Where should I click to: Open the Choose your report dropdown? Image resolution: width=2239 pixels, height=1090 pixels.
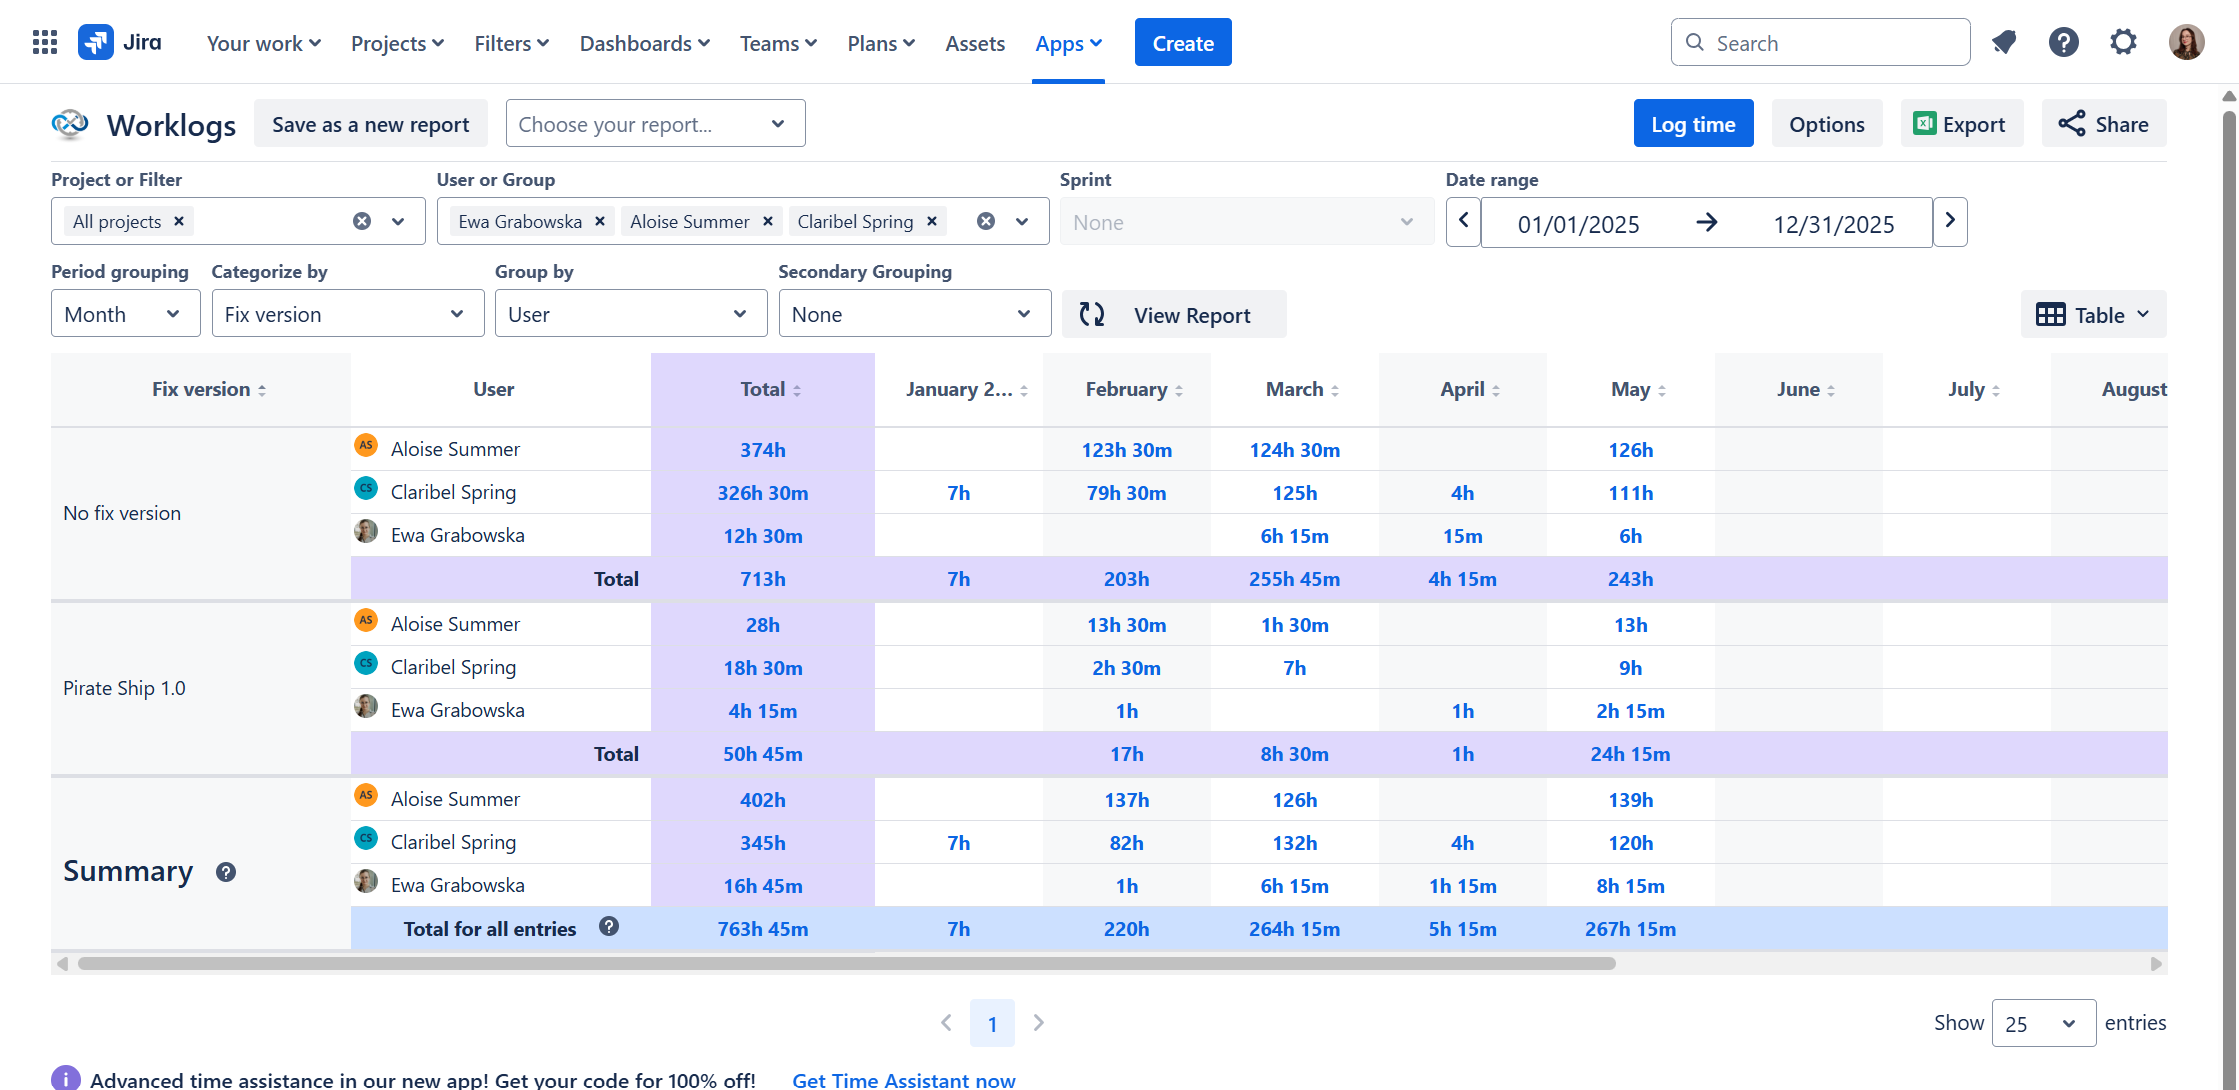[x=655, y=123]
